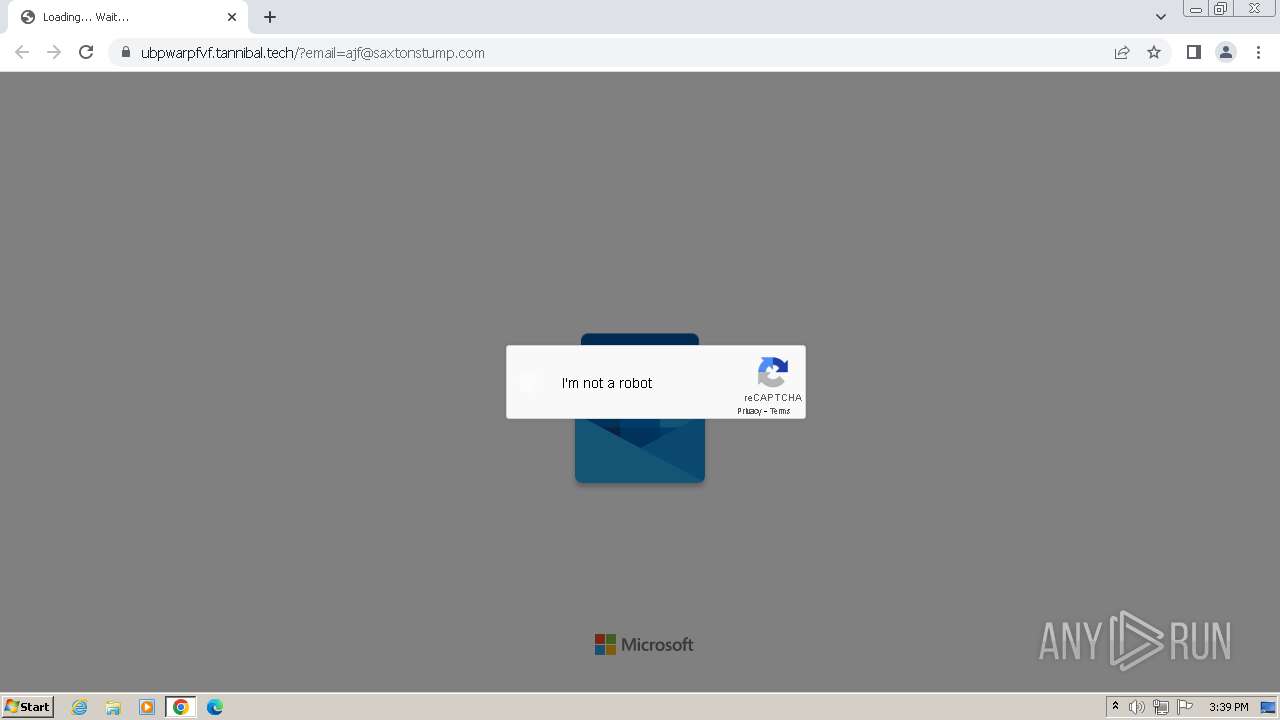Go back to the previous page
This screenshot has height=720, width=1280.
click(x=22, y=52)
